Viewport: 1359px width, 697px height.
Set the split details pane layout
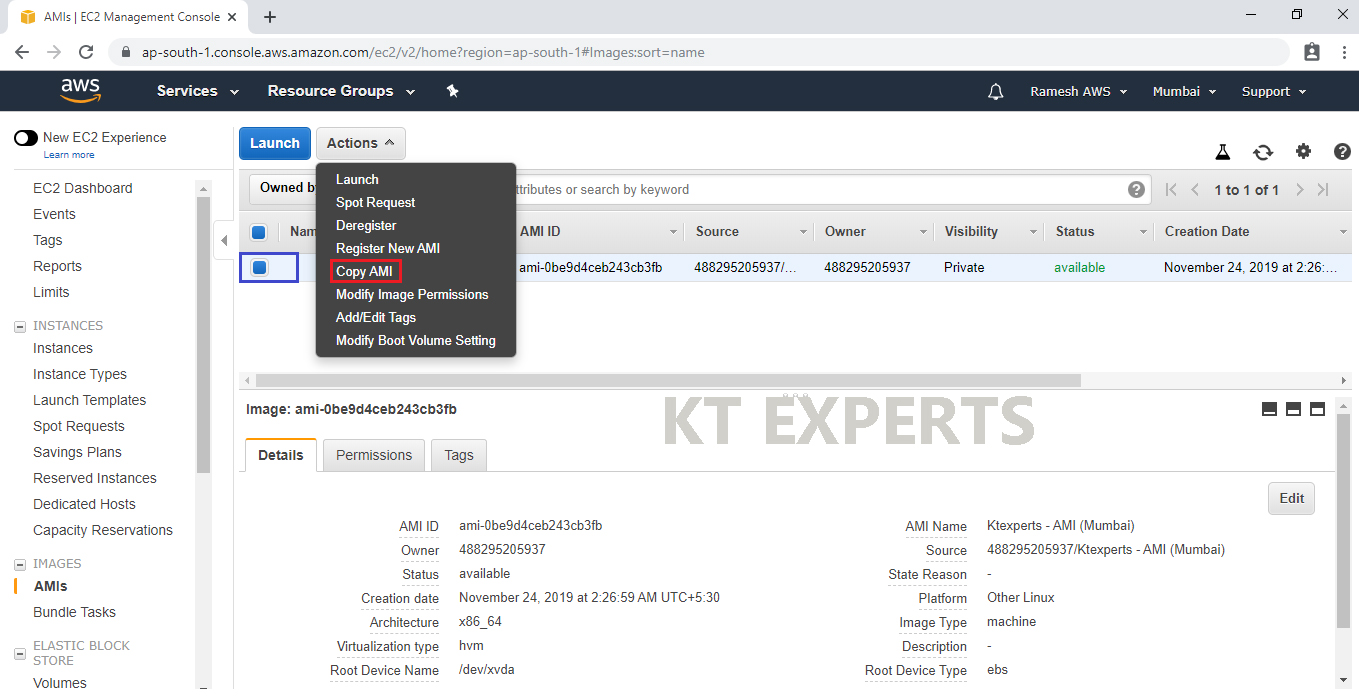pos(1293,409)
